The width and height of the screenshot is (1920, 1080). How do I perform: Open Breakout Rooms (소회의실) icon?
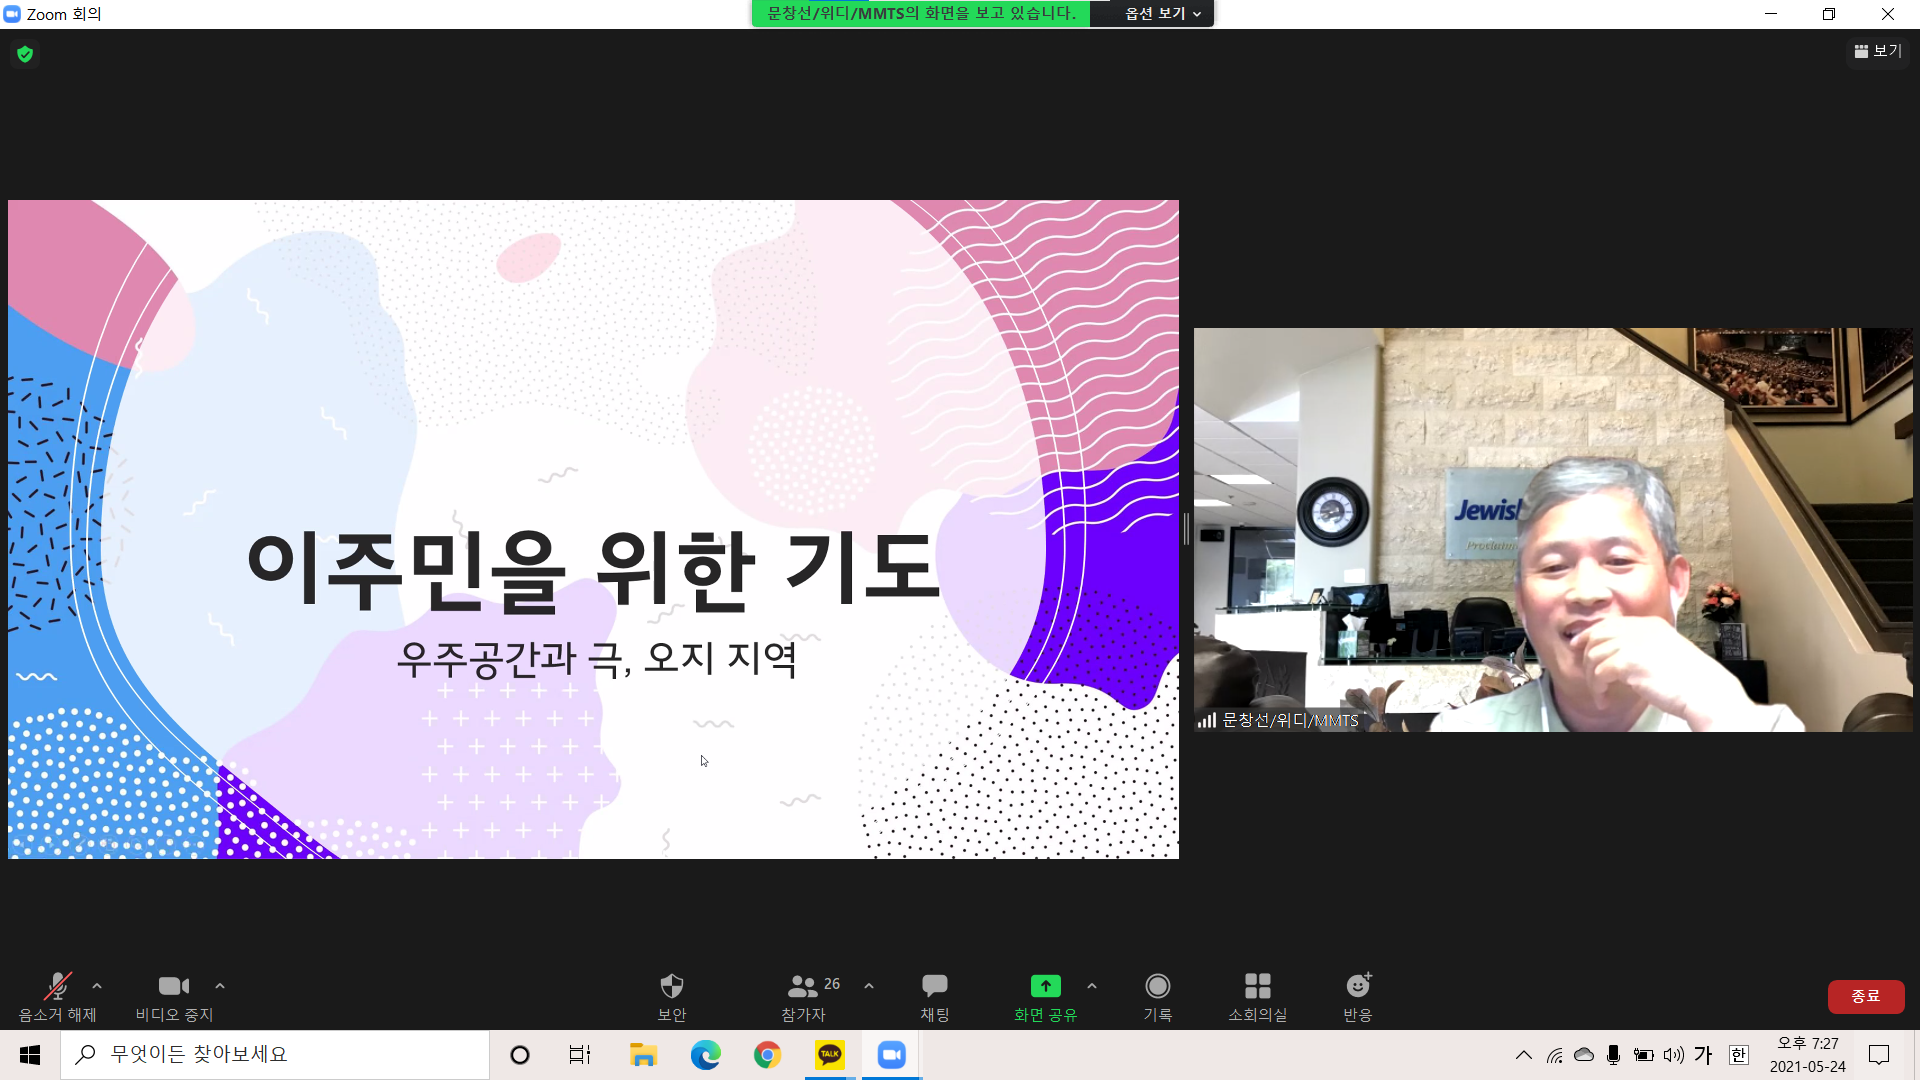click(x=1257, y=987)
